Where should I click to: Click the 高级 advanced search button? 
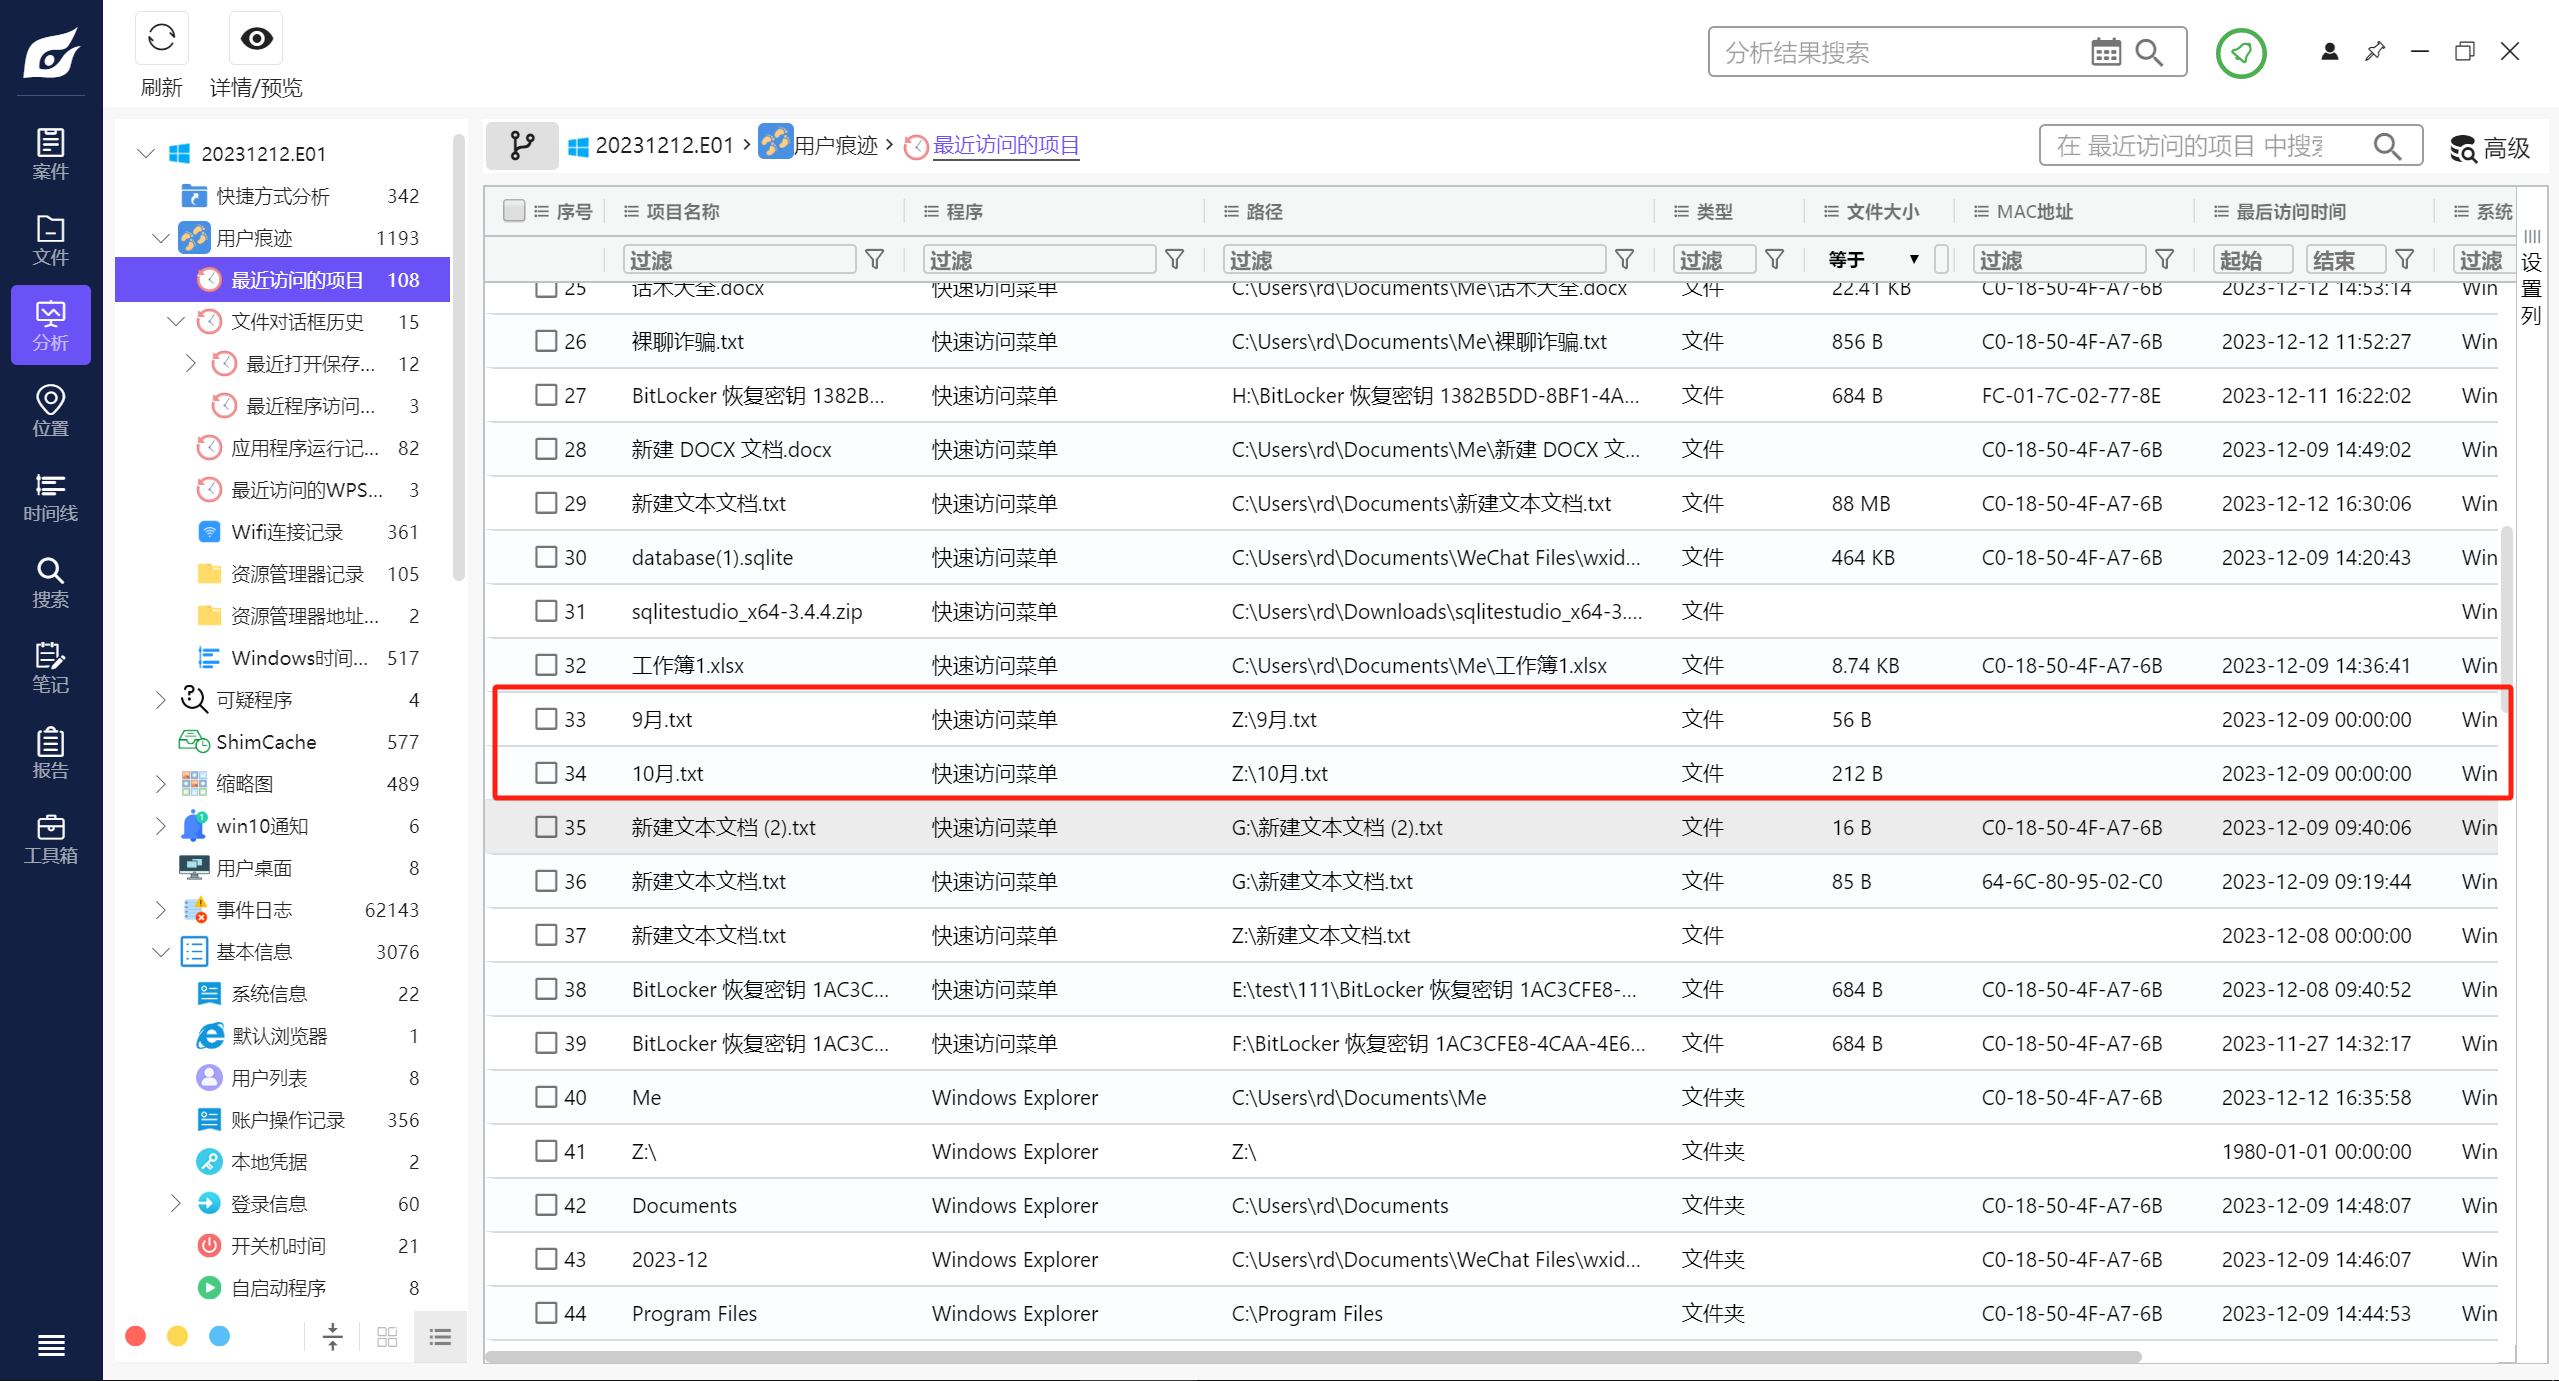(x=2490, y=148)
